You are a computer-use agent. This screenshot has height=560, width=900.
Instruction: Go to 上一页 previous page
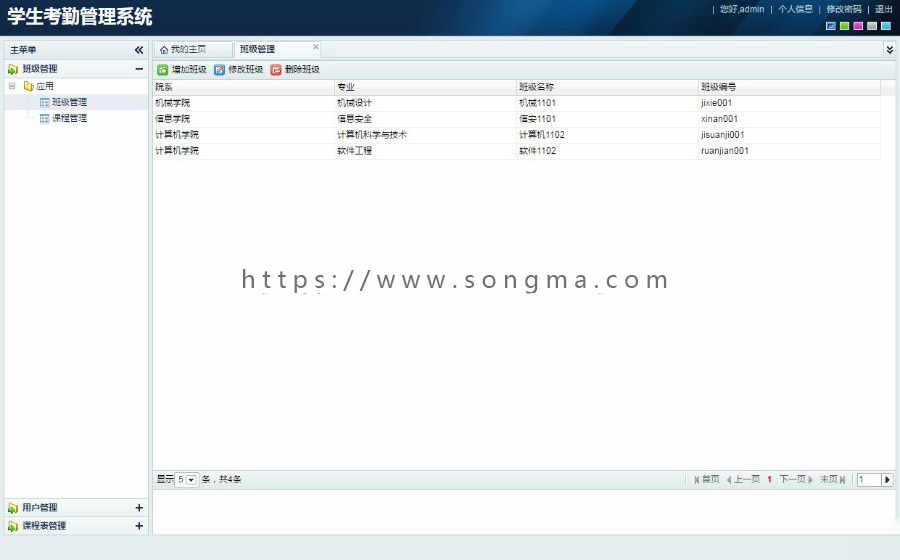pyautogui.click(x=743, y=479)
